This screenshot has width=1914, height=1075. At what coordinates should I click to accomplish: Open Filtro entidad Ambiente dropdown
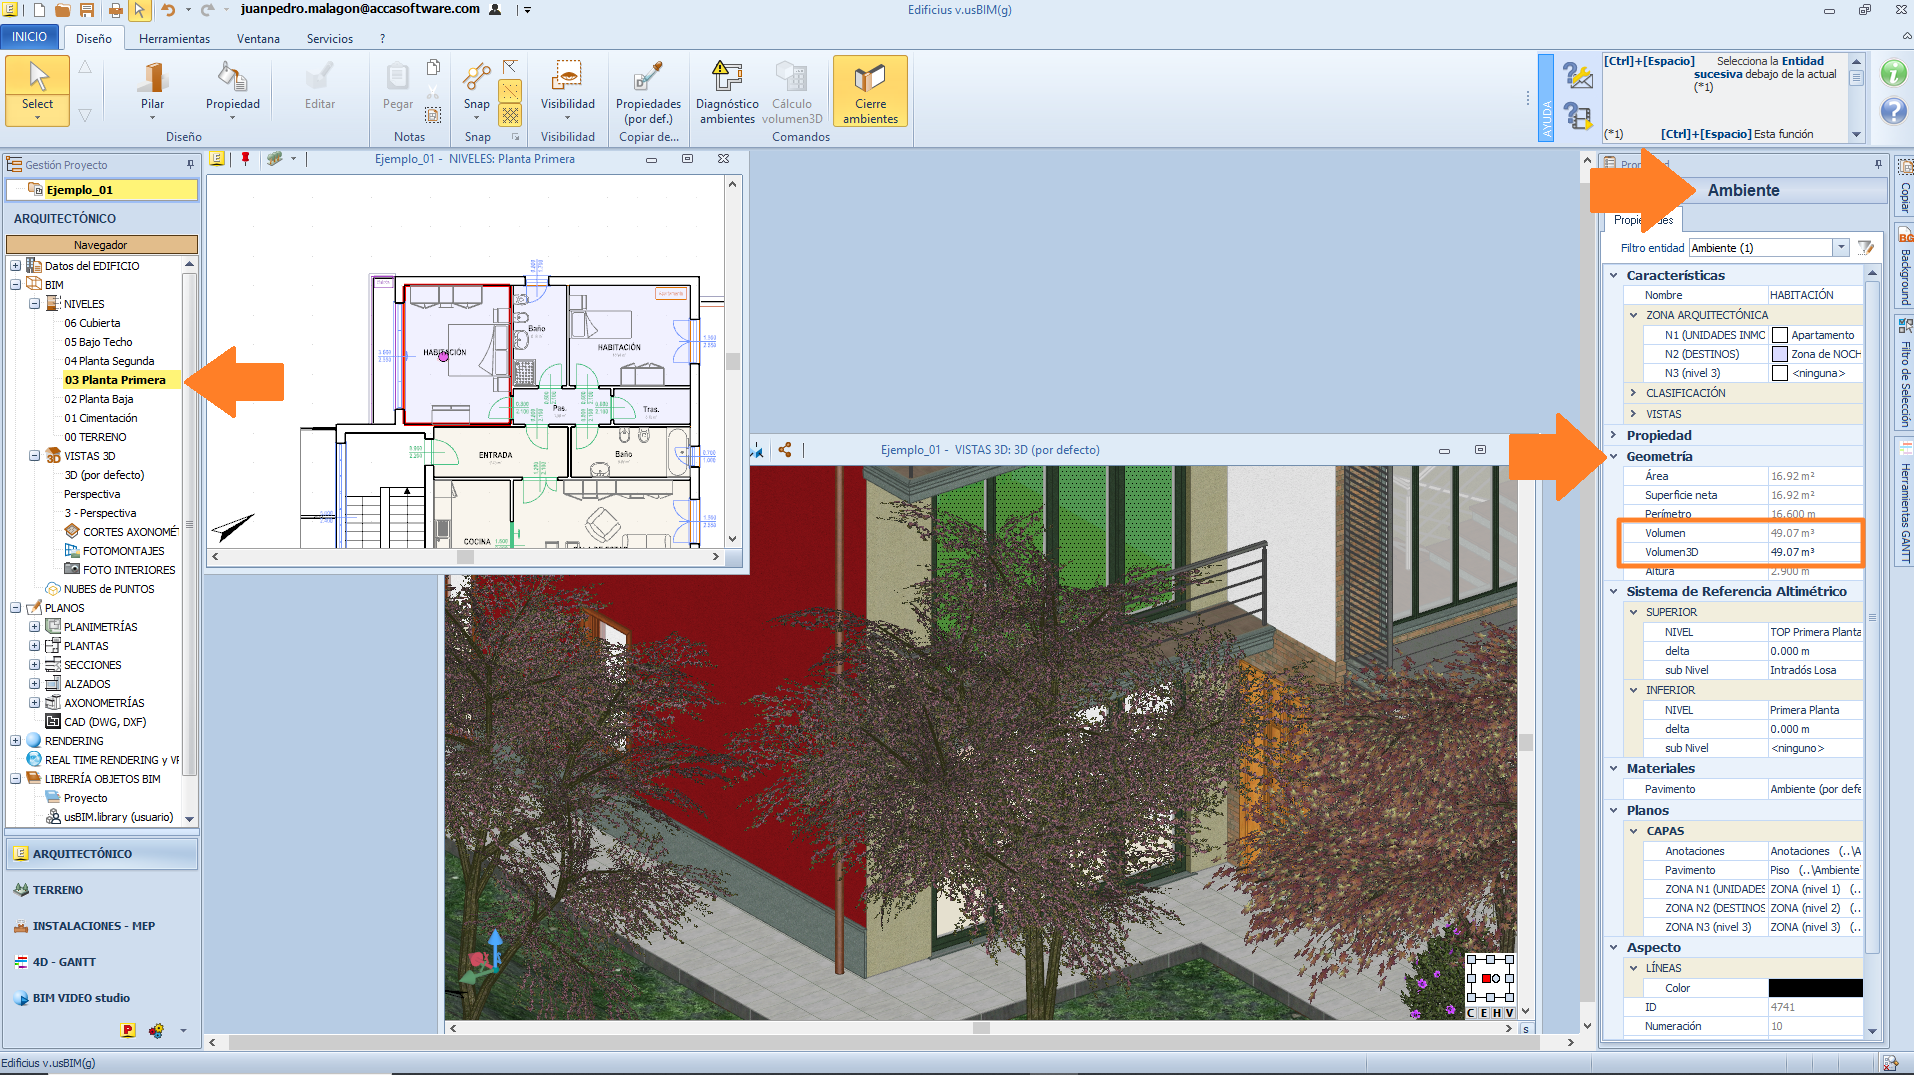1840,248
